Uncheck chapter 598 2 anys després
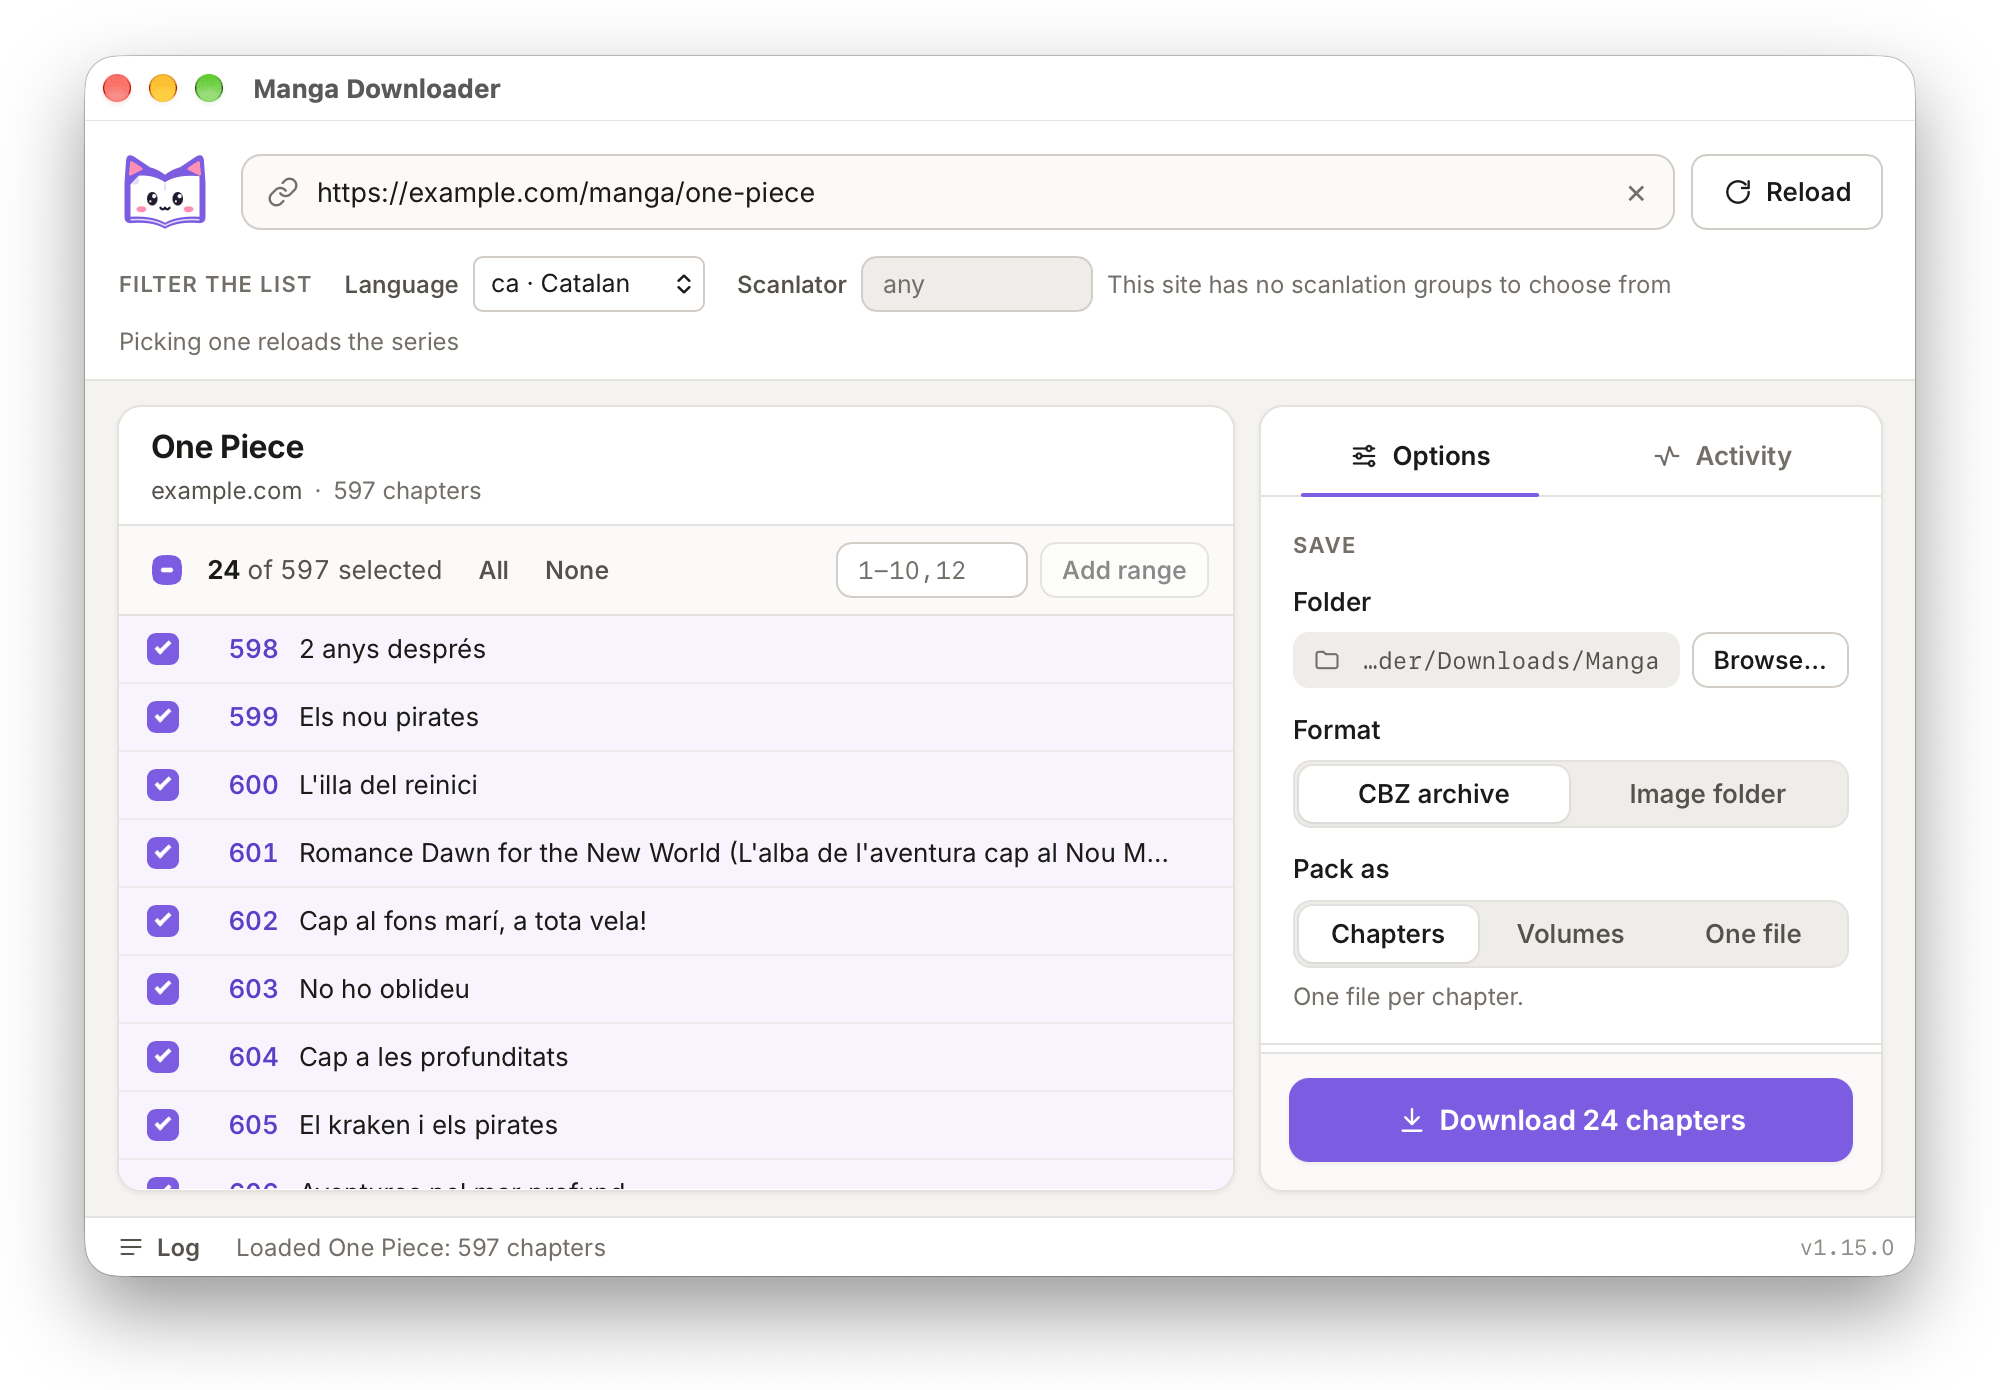This screenshot has width=2000, height=1390. [163, 649]
